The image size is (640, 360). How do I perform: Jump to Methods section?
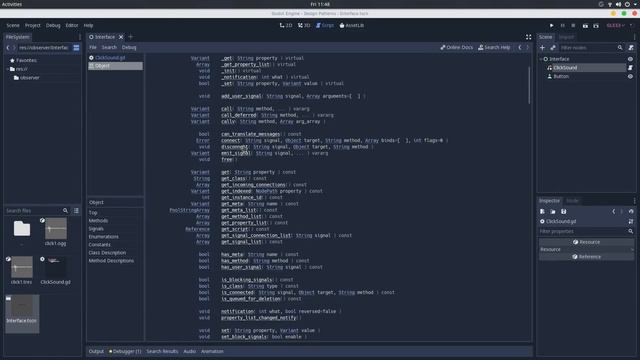98,220
